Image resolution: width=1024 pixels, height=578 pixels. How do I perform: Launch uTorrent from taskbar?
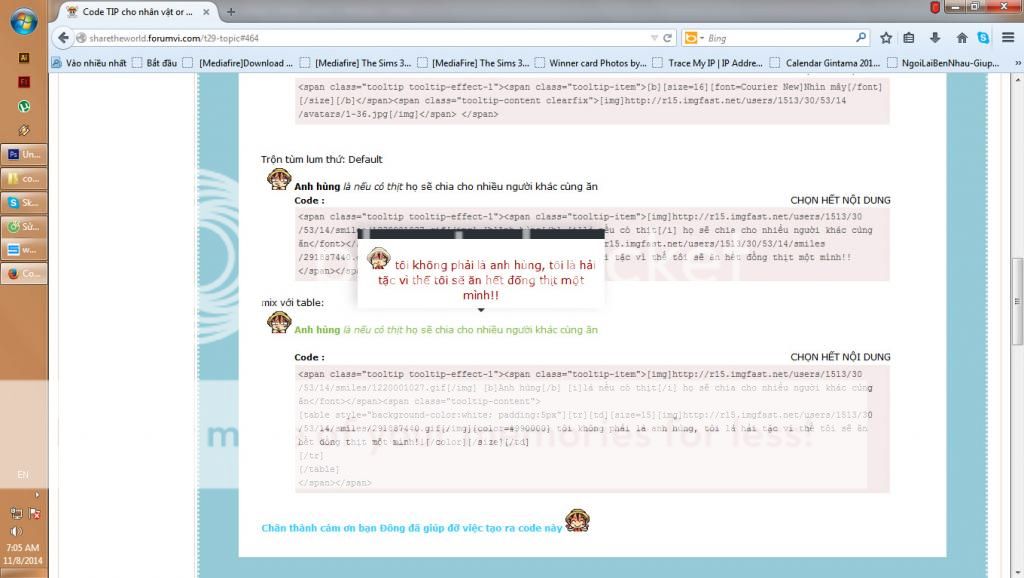(x=24, y=106)
